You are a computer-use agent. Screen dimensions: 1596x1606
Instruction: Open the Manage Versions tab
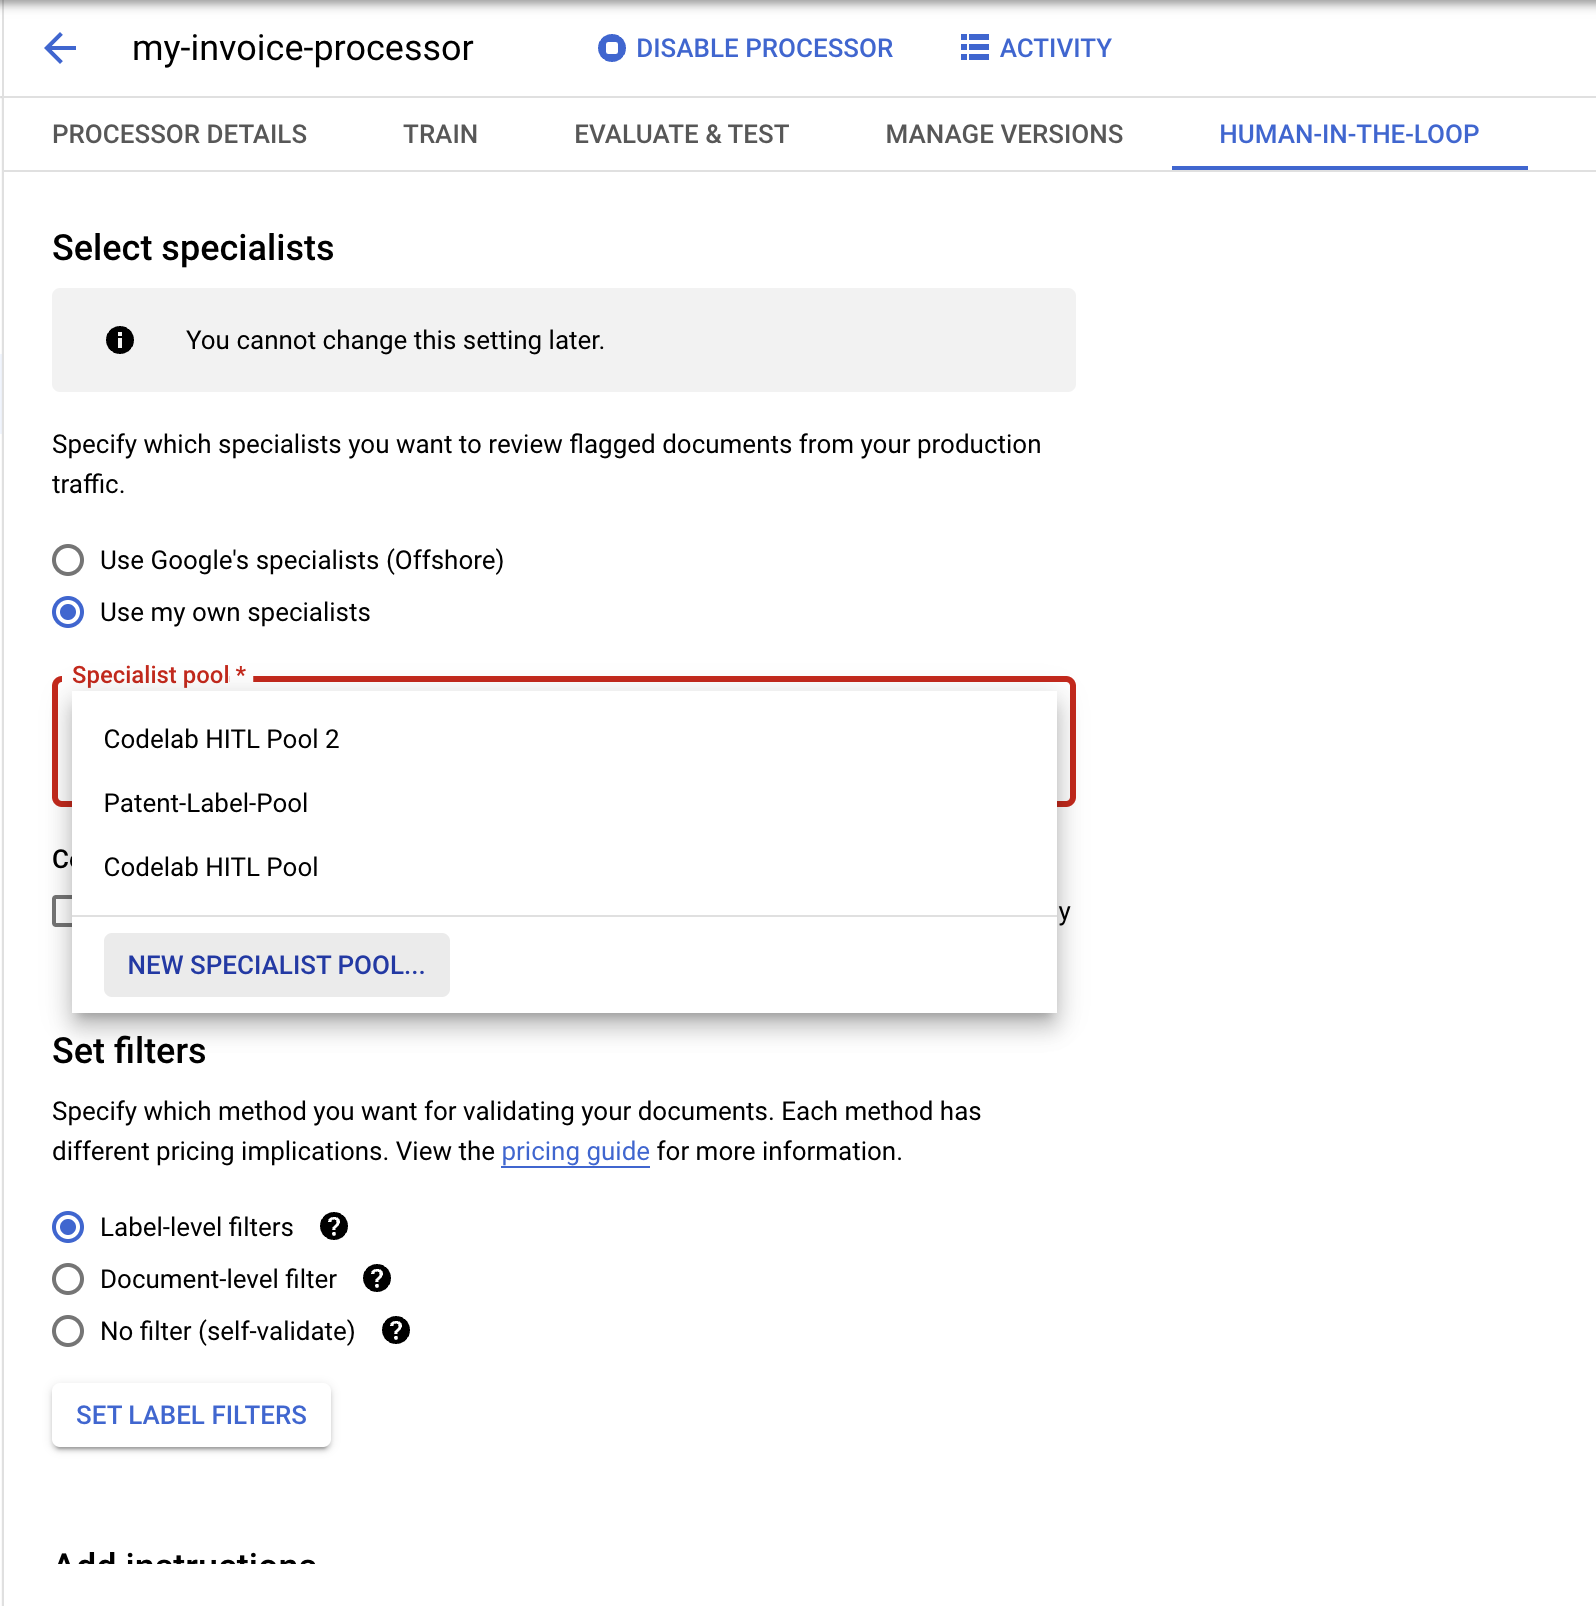1004,134
